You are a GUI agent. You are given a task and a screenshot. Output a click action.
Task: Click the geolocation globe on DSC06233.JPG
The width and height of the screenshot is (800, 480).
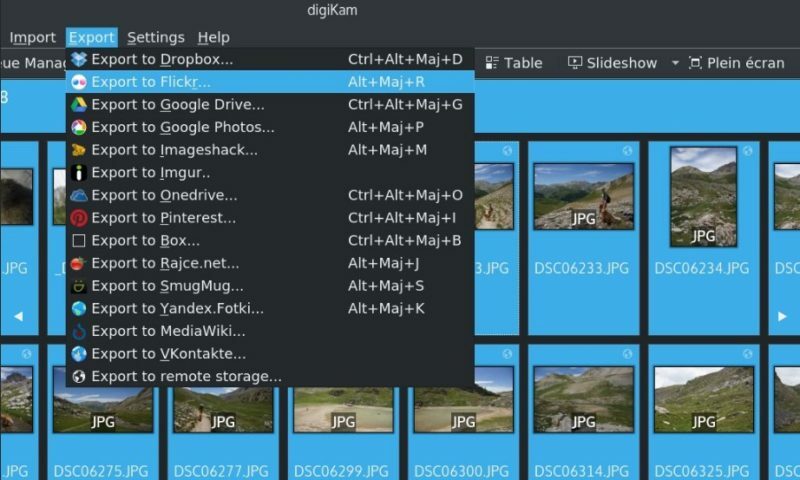(627, 150)
